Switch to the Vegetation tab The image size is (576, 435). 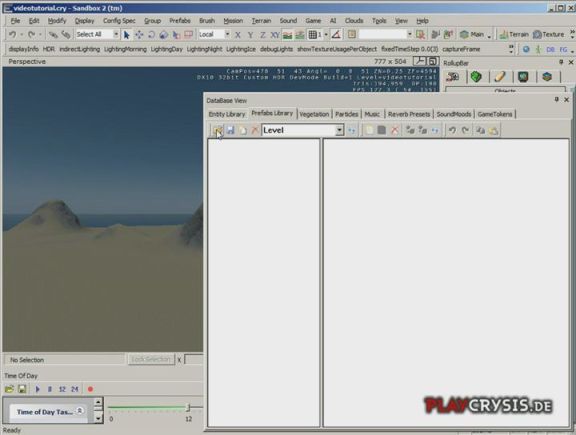[x=314, y=114]
